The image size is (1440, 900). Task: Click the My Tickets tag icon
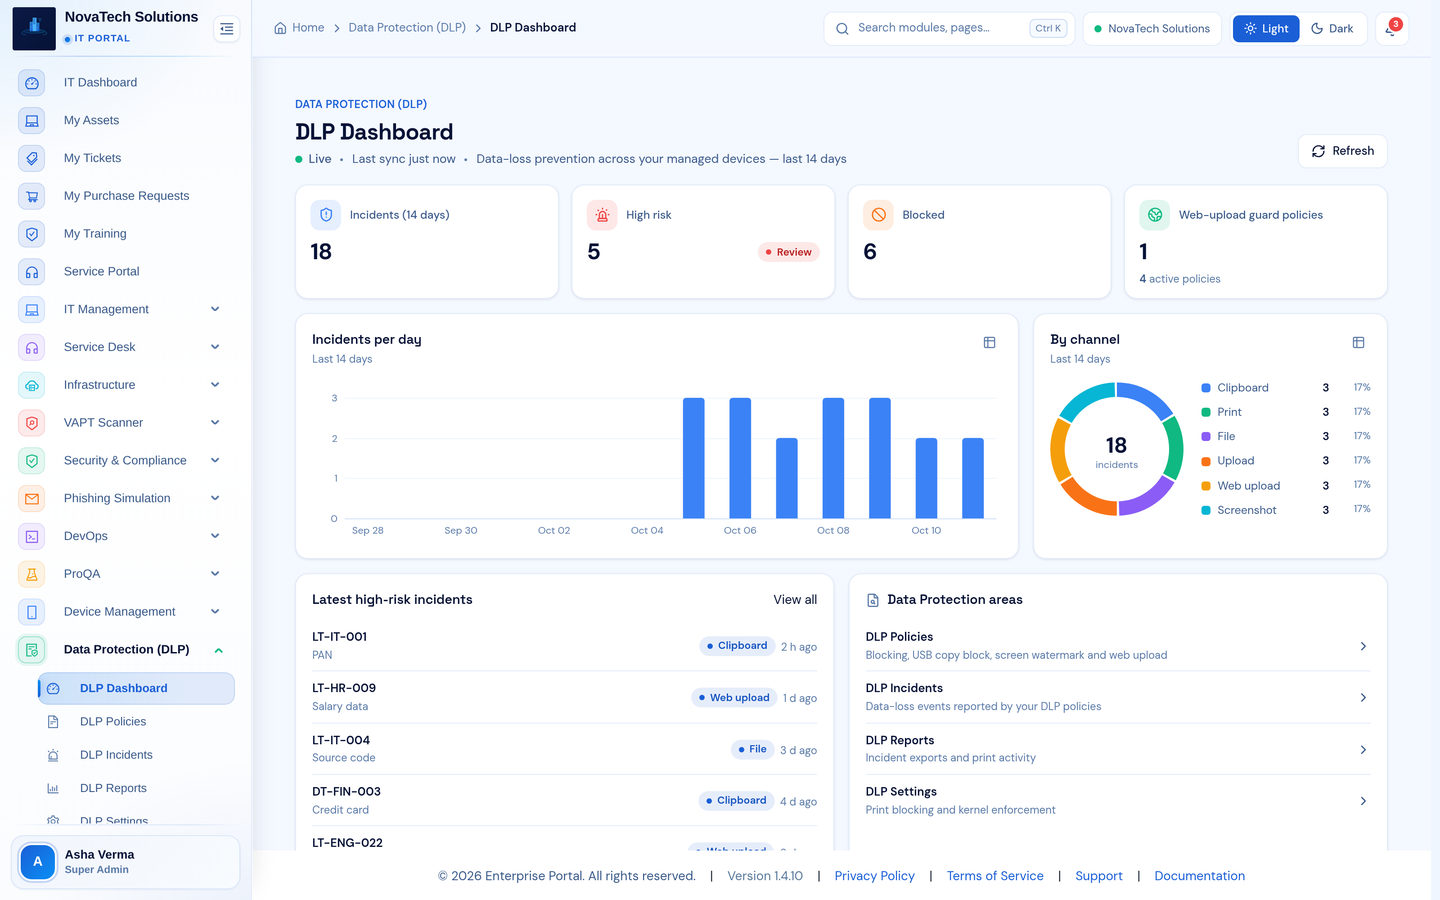(32, 158)
